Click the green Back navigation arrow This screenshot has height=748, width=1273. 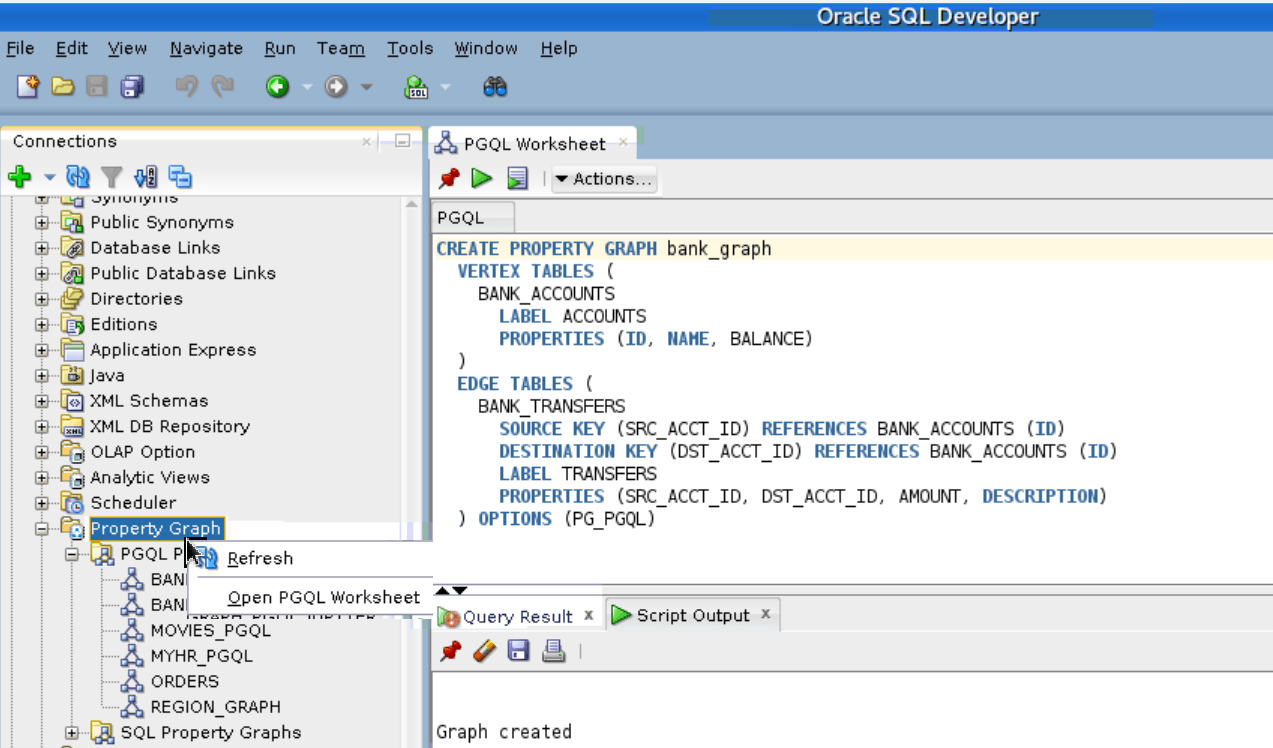click(x=277, y=87)
